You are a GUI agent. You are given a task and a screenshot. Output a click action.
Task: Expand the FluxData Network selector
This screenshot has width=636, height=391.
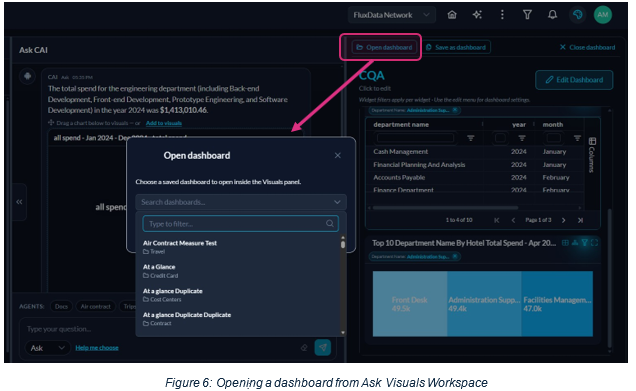[x=391, y=15]
